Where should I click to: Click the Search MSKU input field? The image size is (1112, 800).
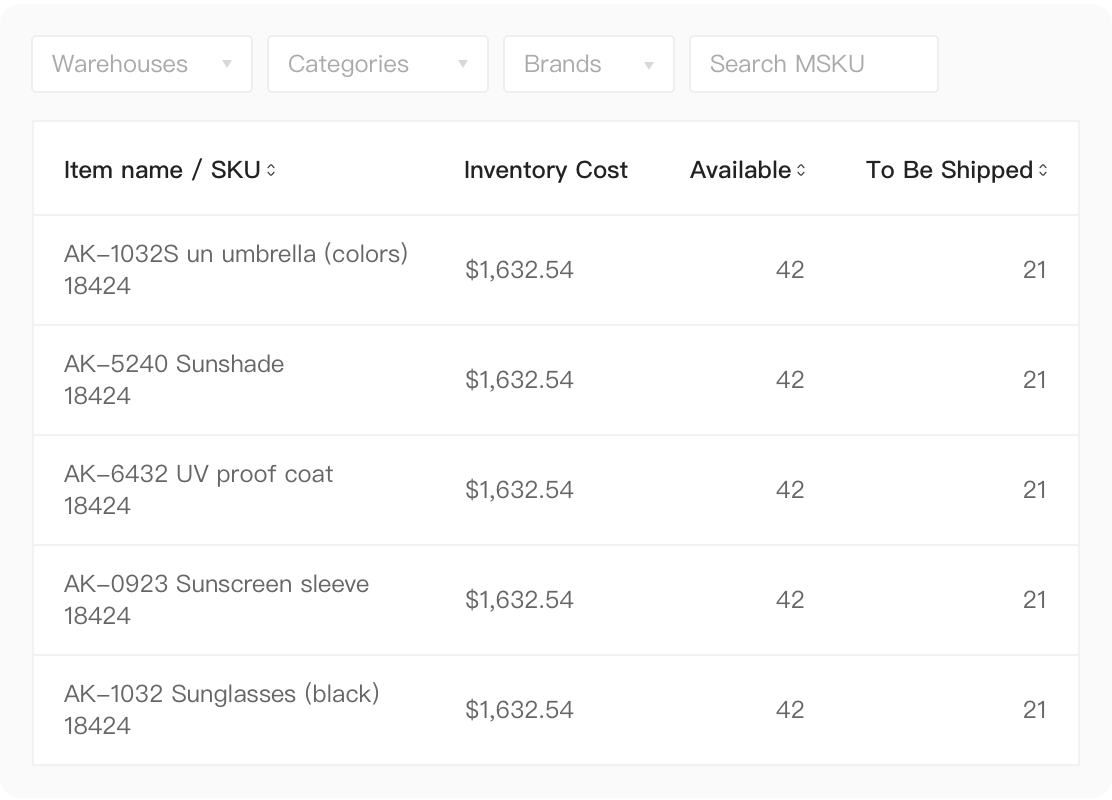click(813, 64)
